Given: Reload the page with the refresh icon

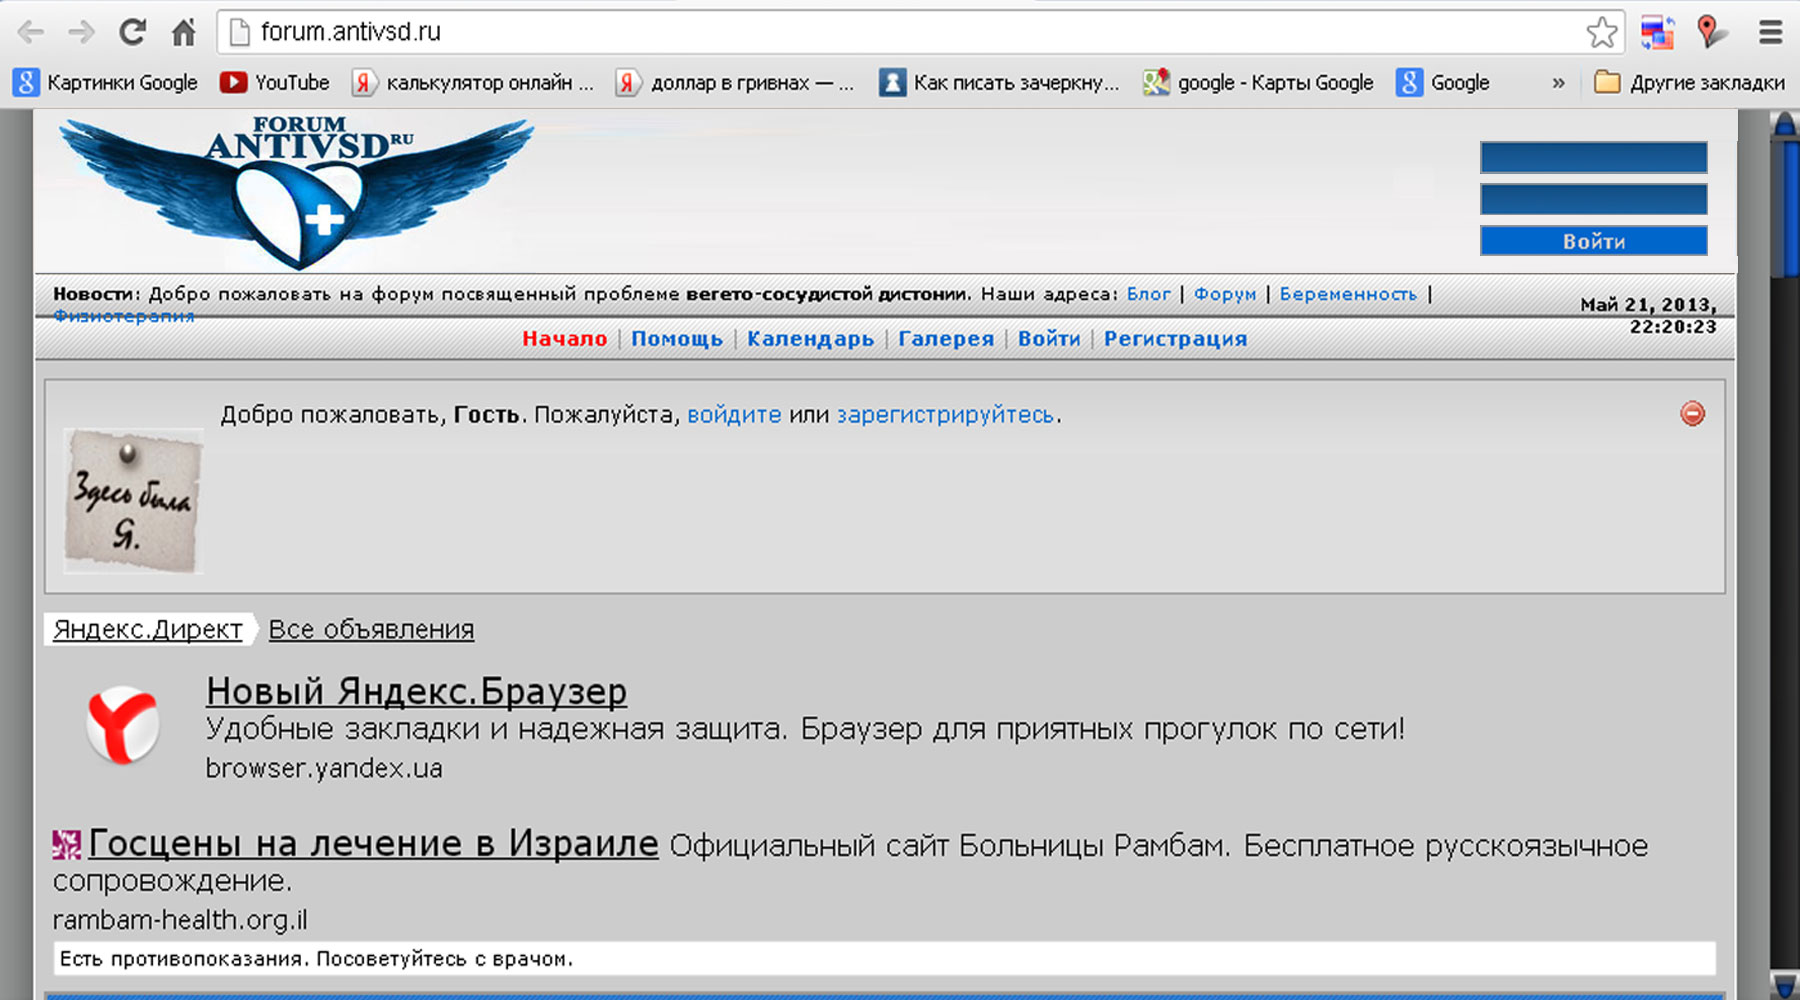Looking at the screenshot, I should click(132, 32).
